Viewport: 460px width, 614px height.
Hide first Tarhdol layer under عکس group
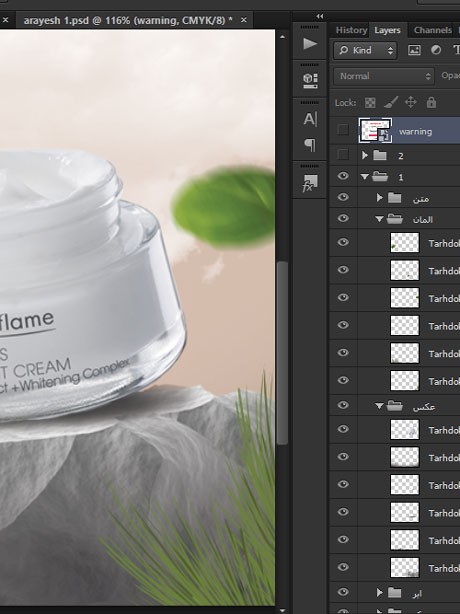[343, 429]
